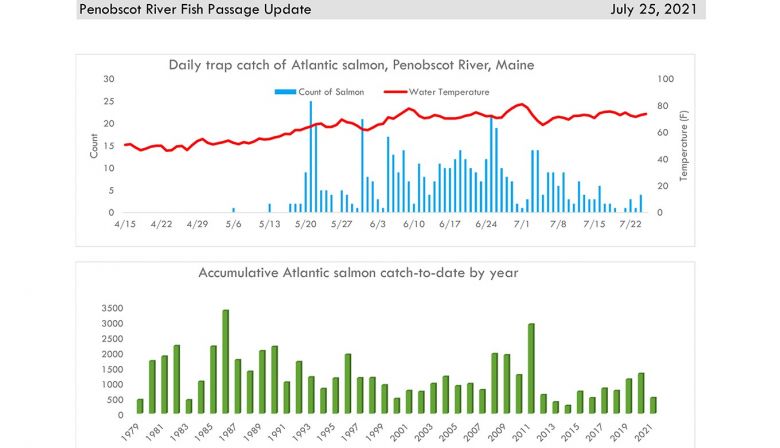
Task: Click the 6/24 x-axis date label
Action: (x=486, y=224)
